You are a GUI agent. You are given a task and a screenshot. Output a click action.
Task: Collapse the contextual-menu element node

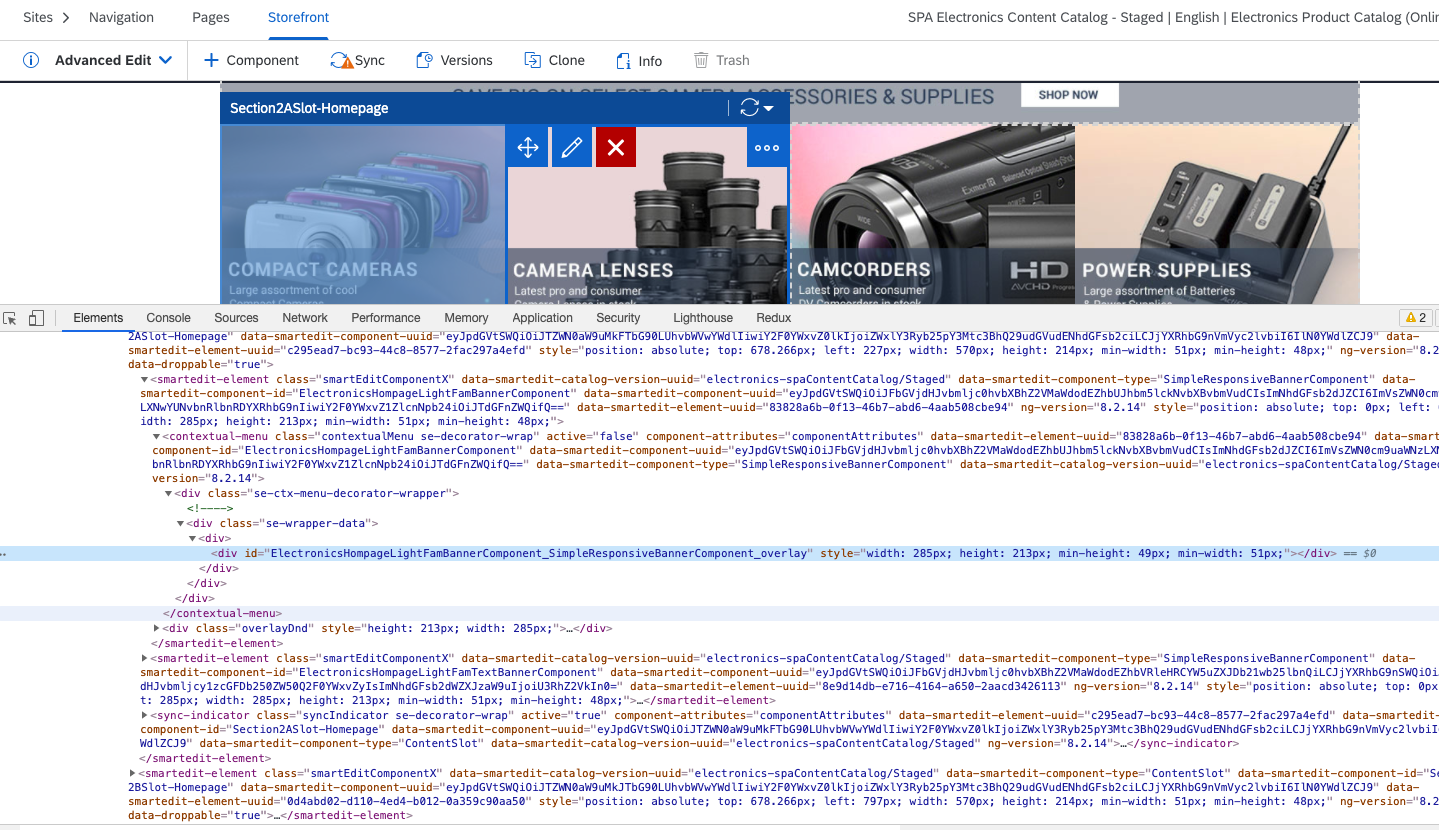click(156, 437)
